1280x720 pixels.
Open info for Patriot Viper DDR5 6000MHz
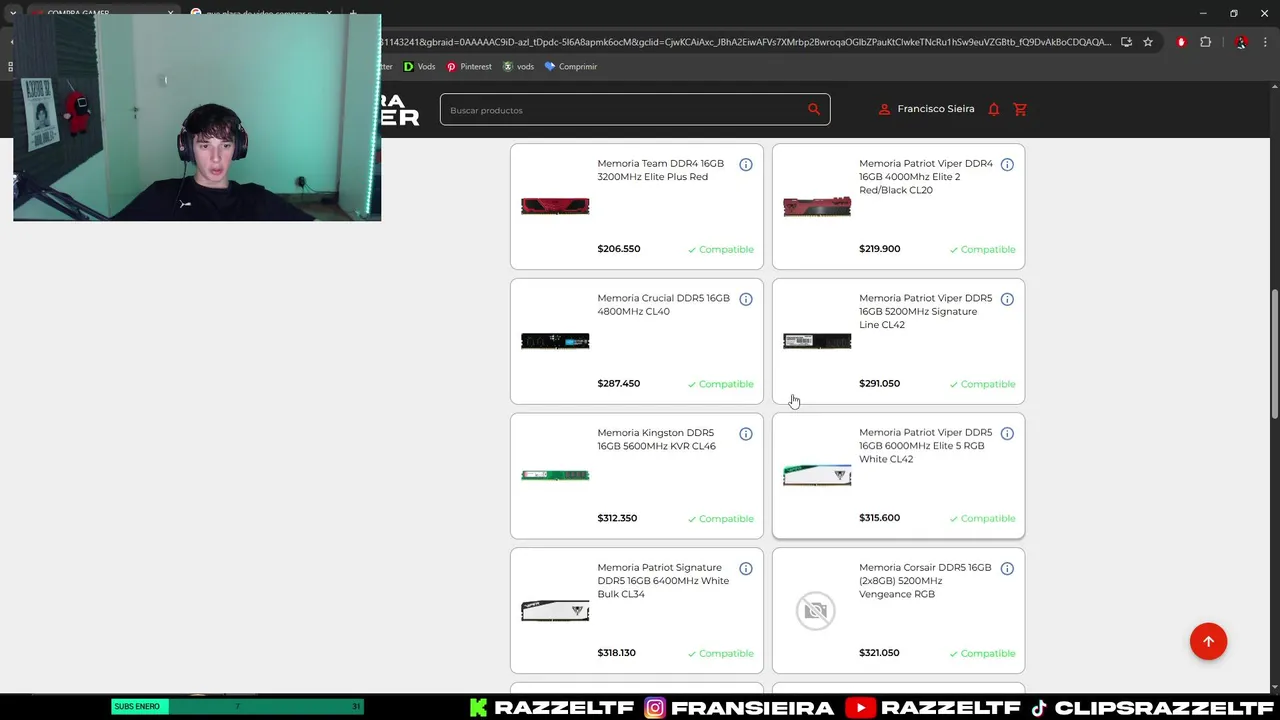[x=1007, y=434]
